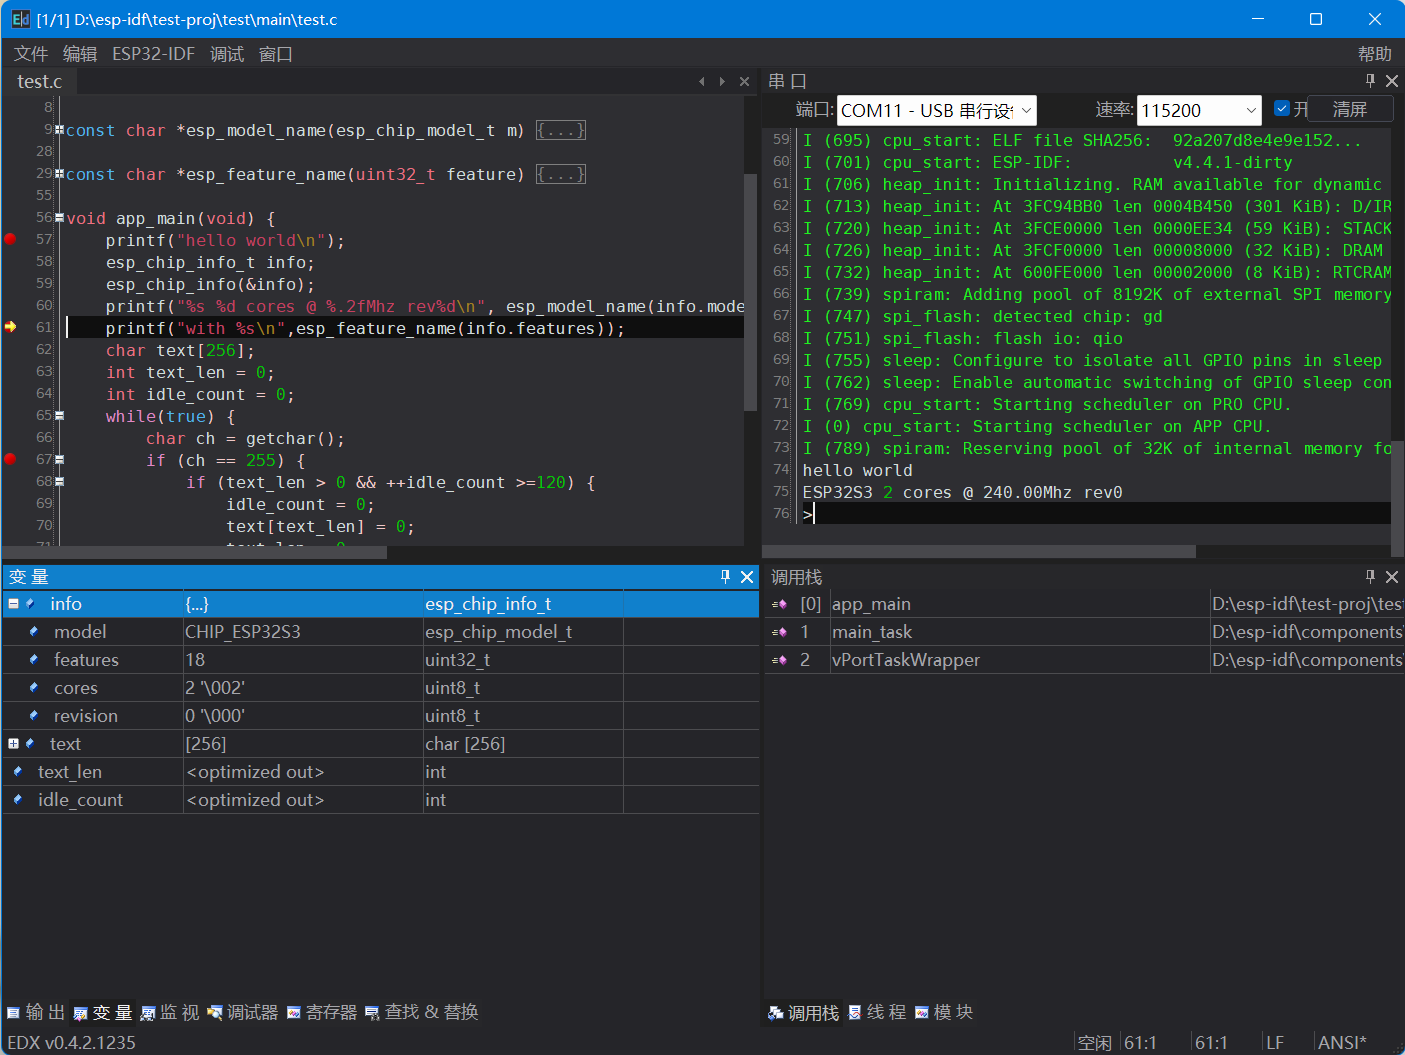The image size is (1405, 1055).
Task: Remove the breakpoint on line 57
Action: (x=10, y=239)
